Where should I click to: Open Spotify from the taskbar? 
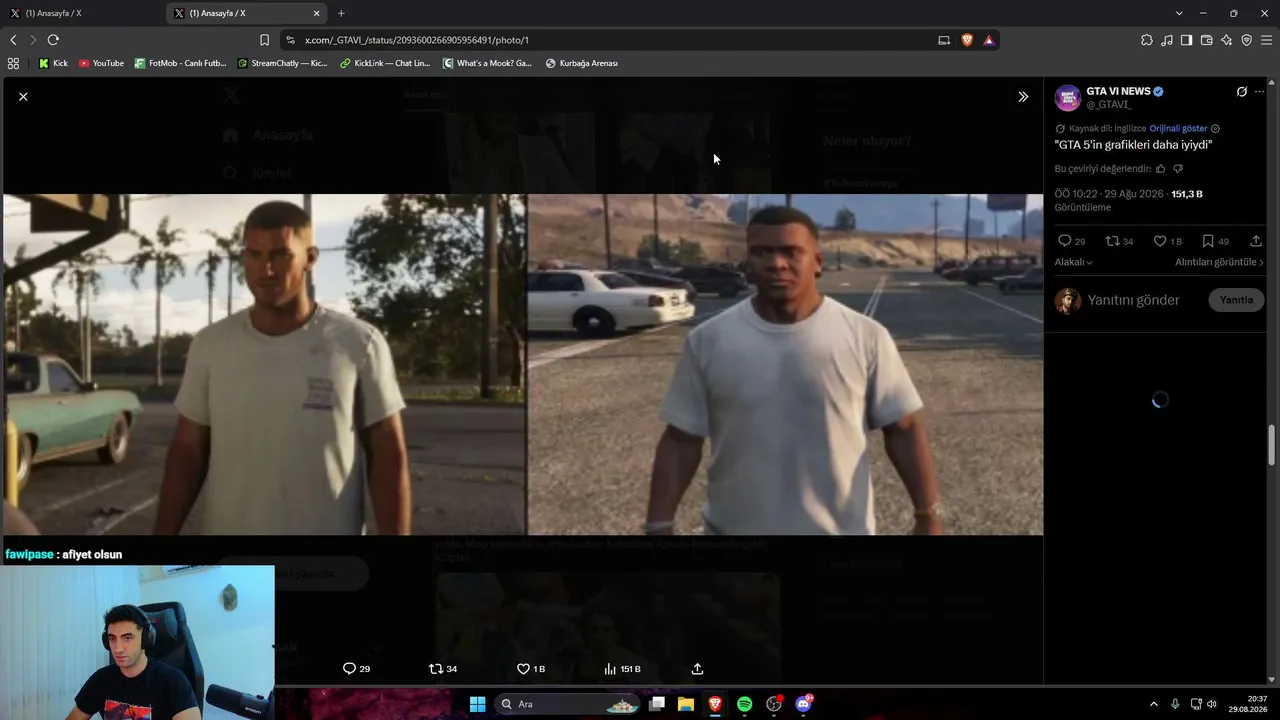coord(744,704)
